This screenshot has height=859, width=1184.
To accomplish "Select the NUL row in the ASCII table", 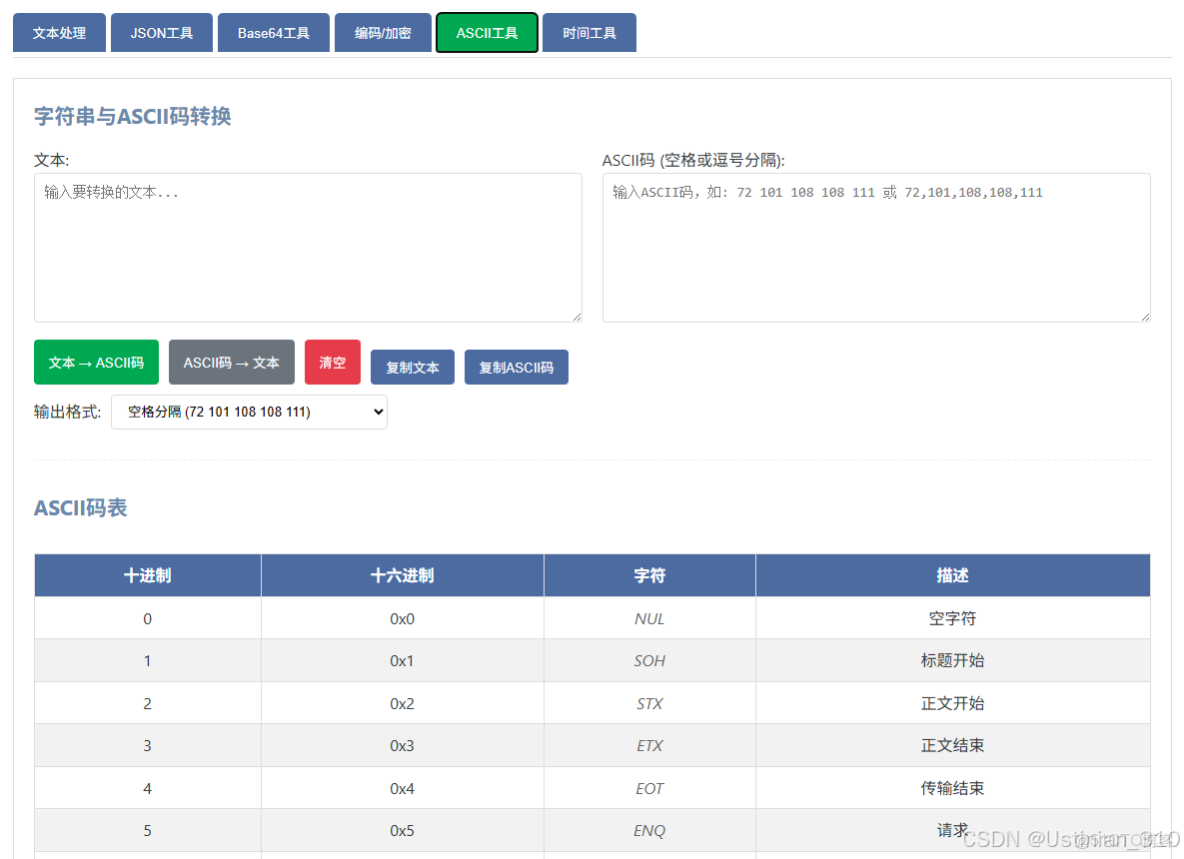I will [x=592, y=618].
